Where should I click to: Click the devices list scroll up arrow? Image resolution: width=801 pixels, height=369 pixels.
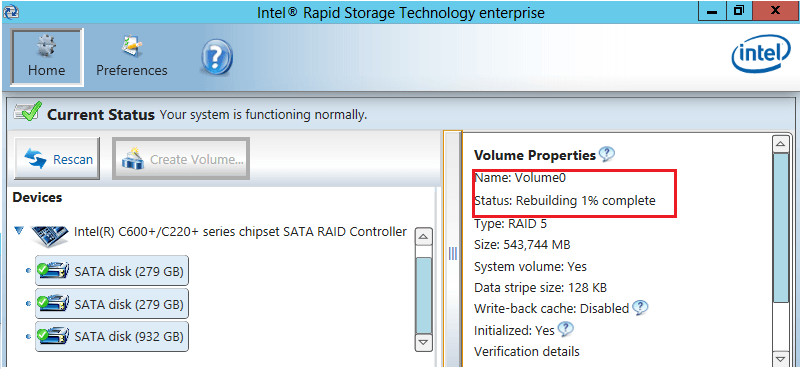click(x=423, y=237)
